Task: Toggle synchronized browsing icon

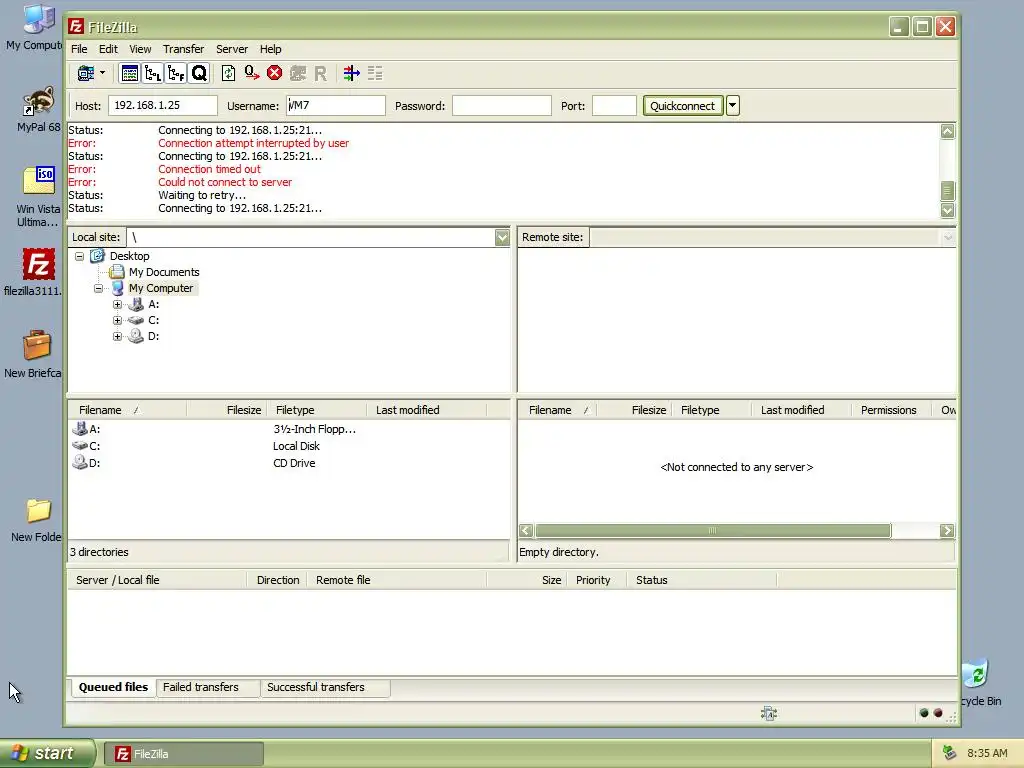Action: click(375, 73)
